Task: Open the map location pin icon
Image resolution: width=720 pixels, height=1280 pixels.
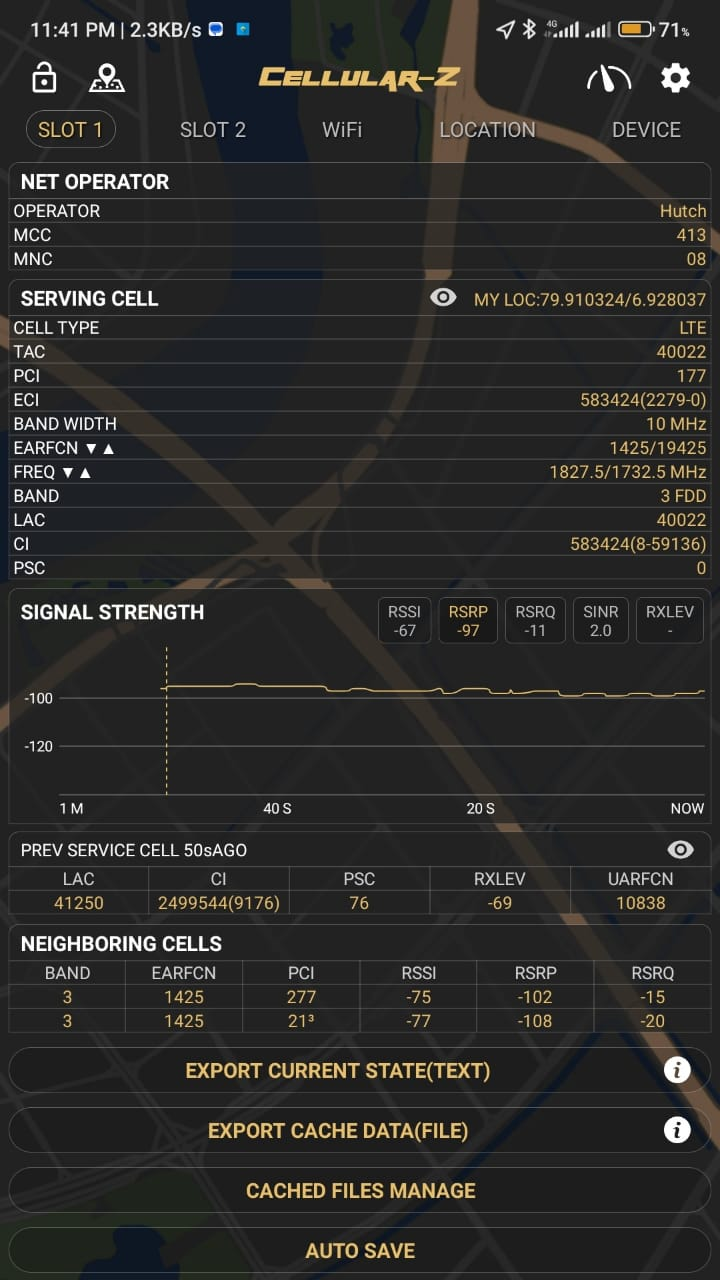Action: (x=106, y=78)
